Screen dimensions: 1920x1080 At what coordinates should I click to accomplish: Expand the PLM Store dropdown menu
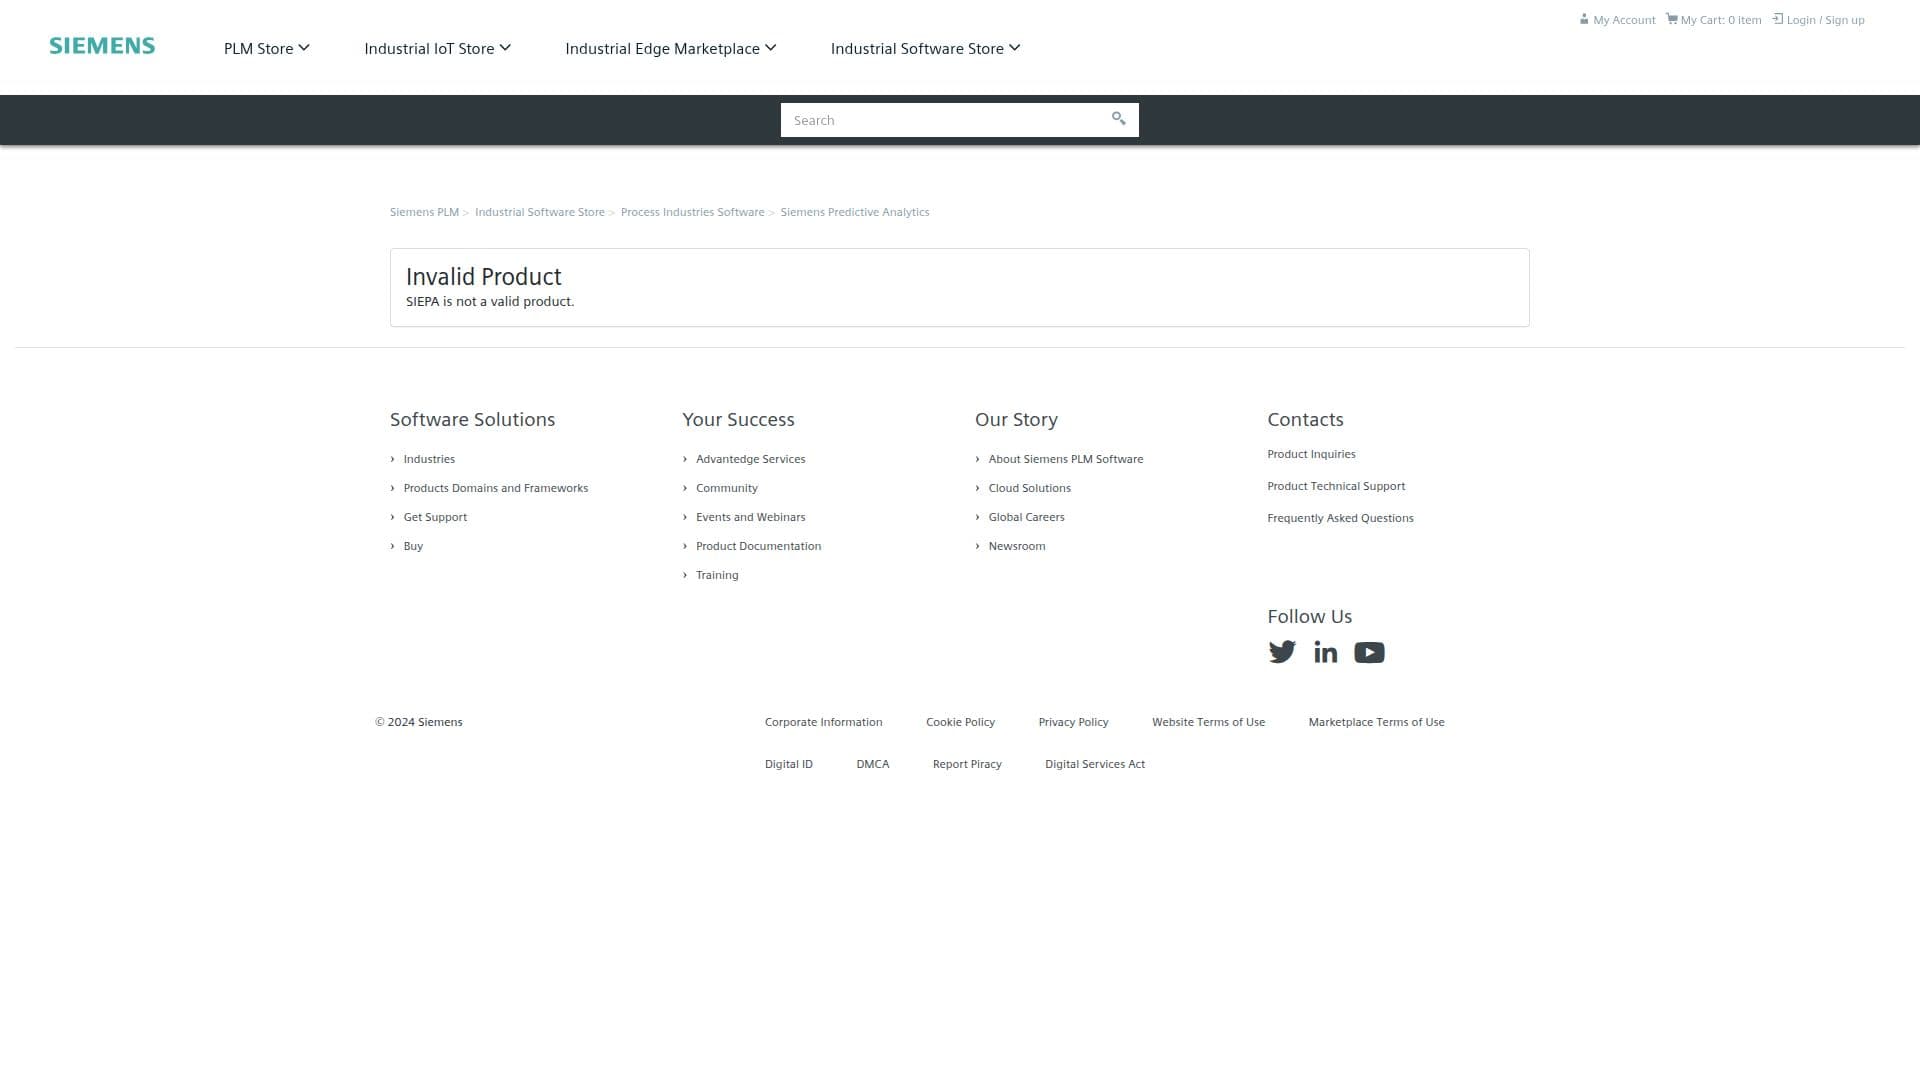[267, 48]
